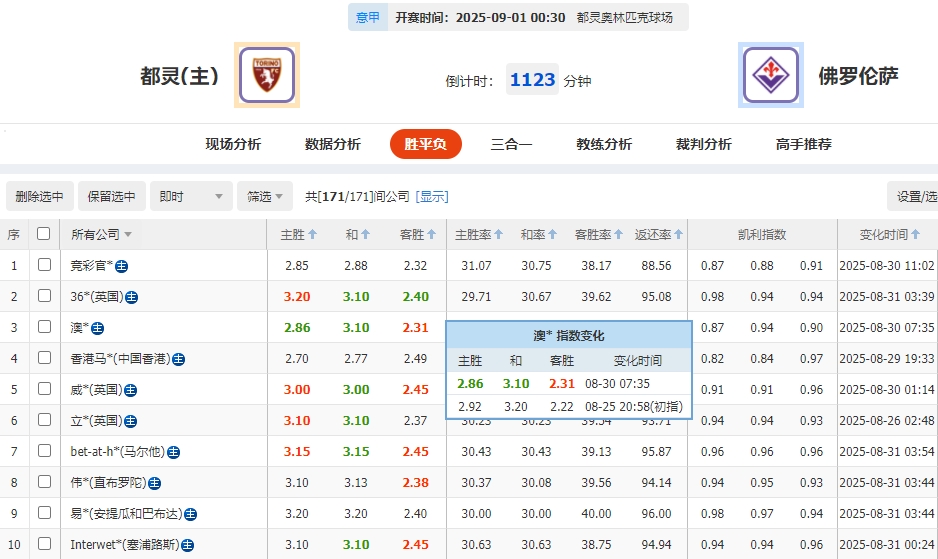Screen dimensions: 938x559
Task: Click the 意甲 league tag
Action: 368,17
